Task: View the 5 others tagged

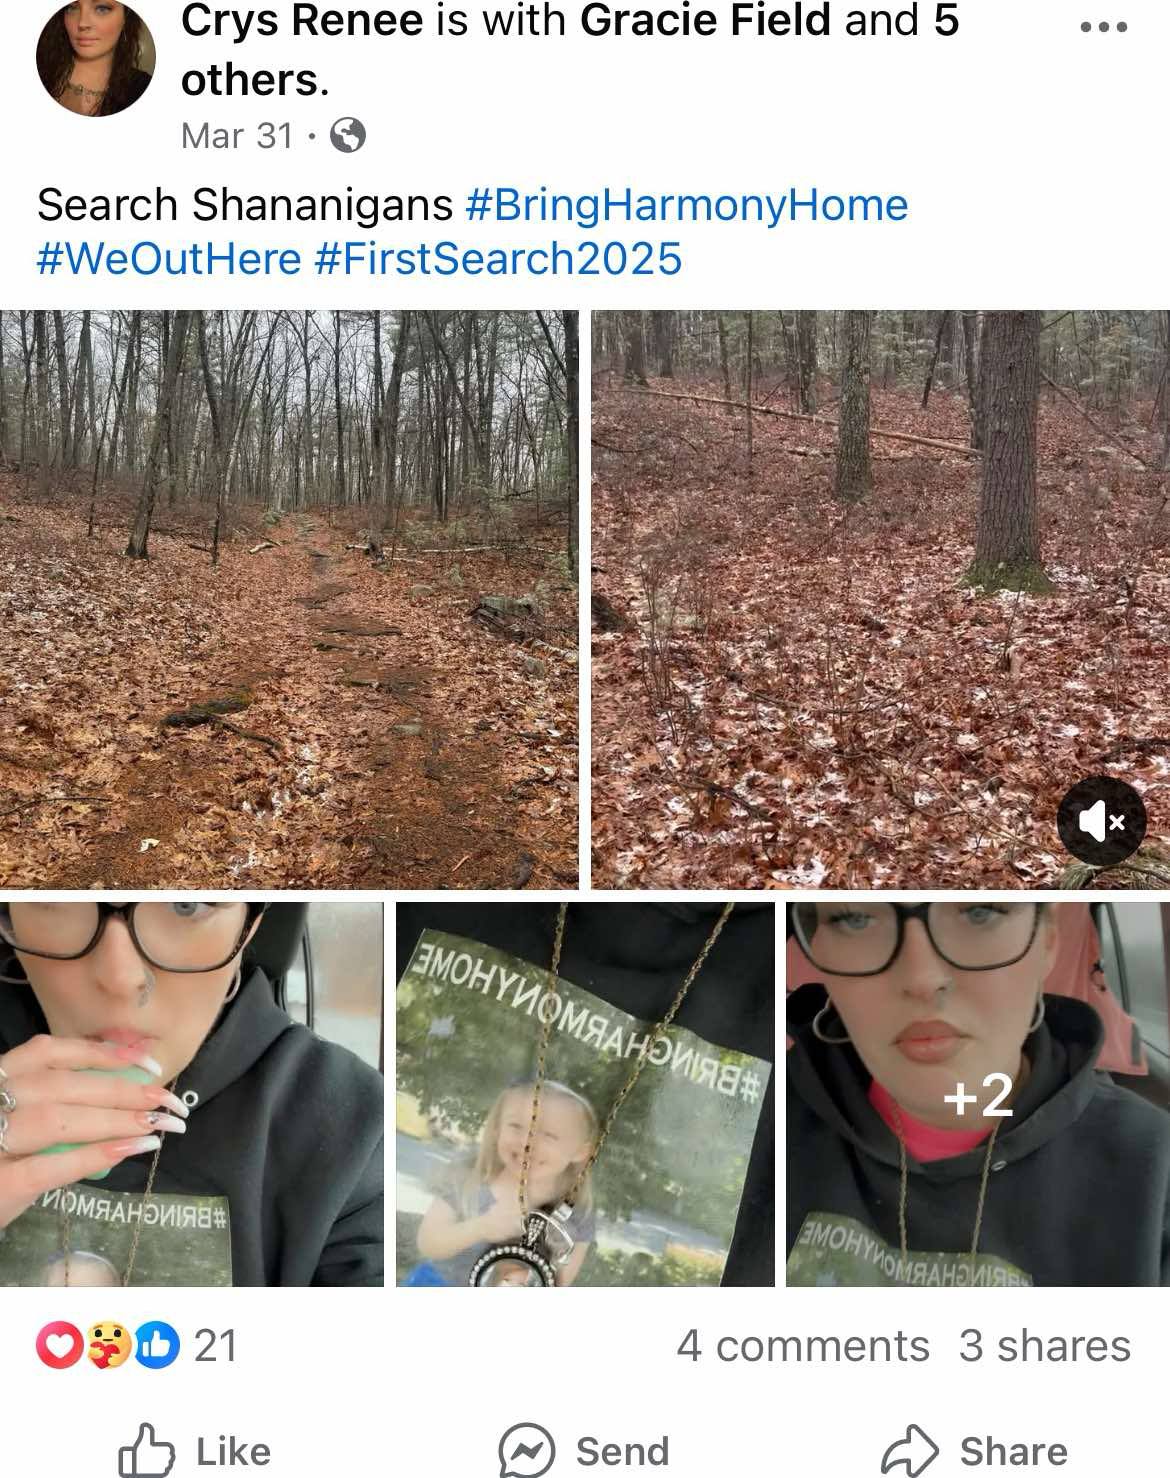Action: point(570,50)
